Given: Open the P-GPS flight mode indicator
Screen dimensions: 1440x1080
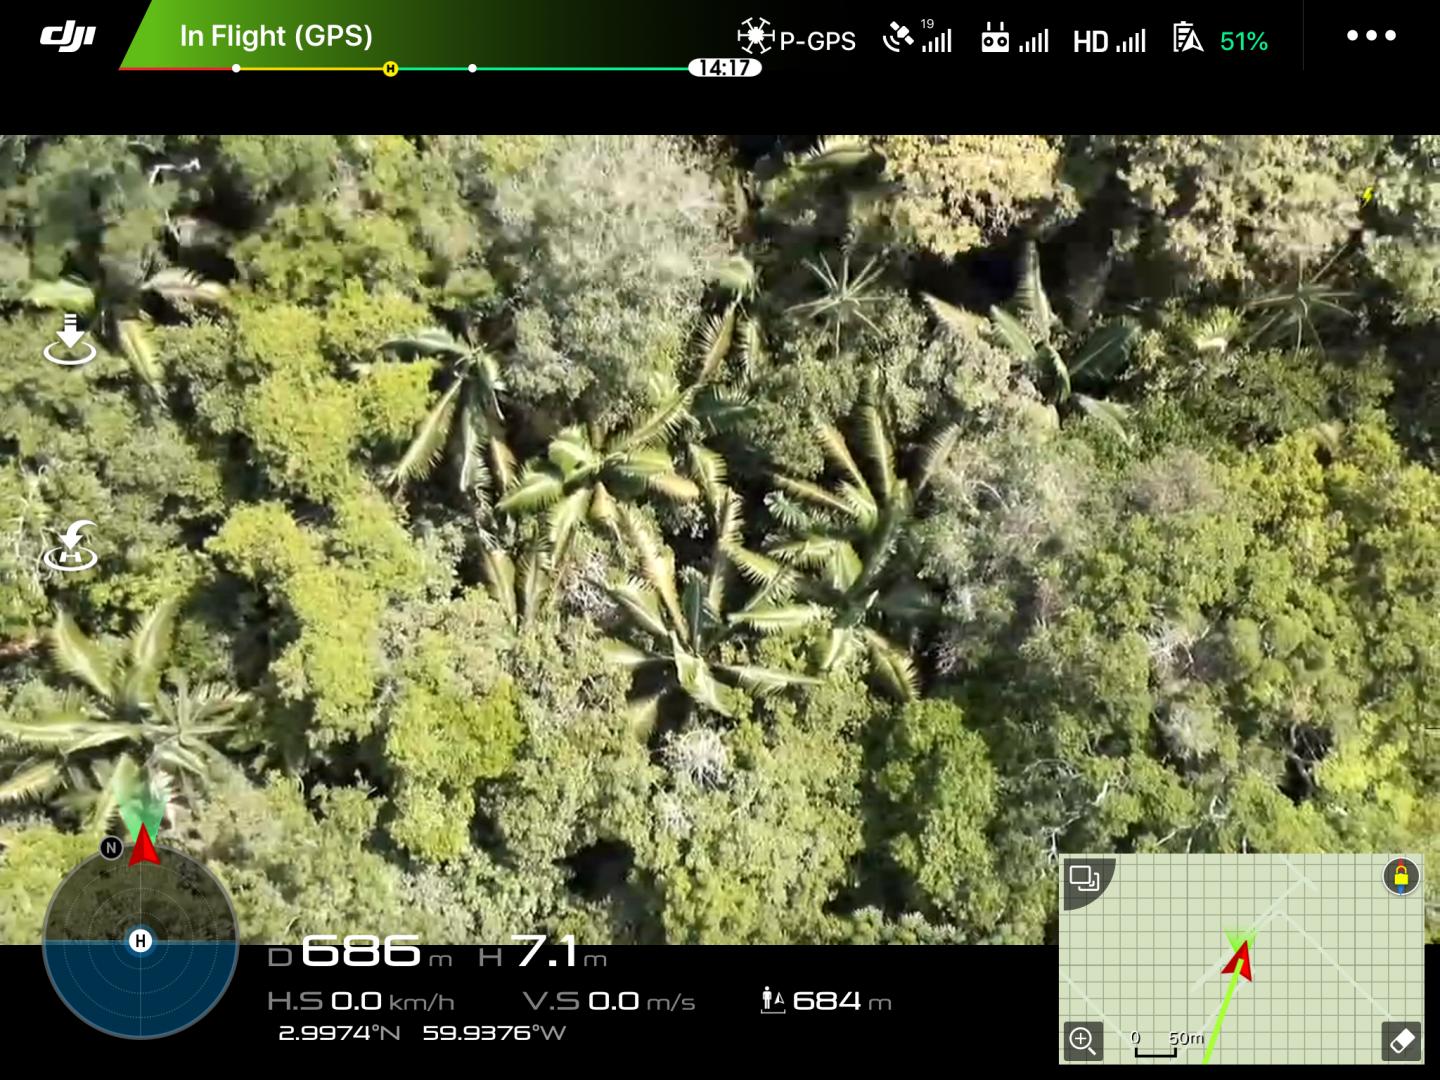Looking at the screenshot, I should pyautogui.click(x=795, y=40).
